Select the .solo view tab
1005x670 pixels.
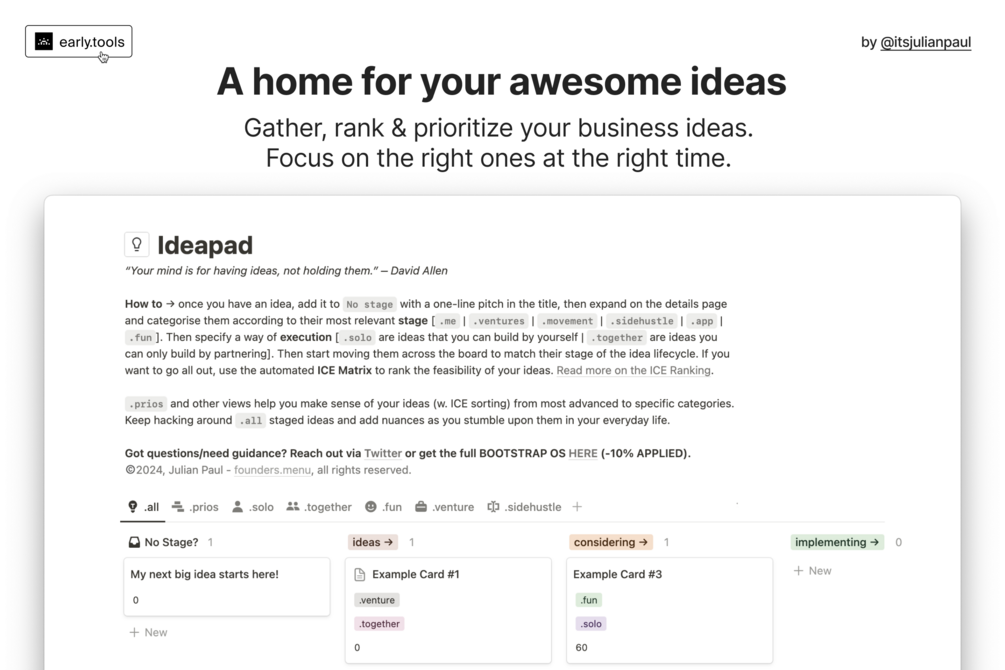point(252,507)
